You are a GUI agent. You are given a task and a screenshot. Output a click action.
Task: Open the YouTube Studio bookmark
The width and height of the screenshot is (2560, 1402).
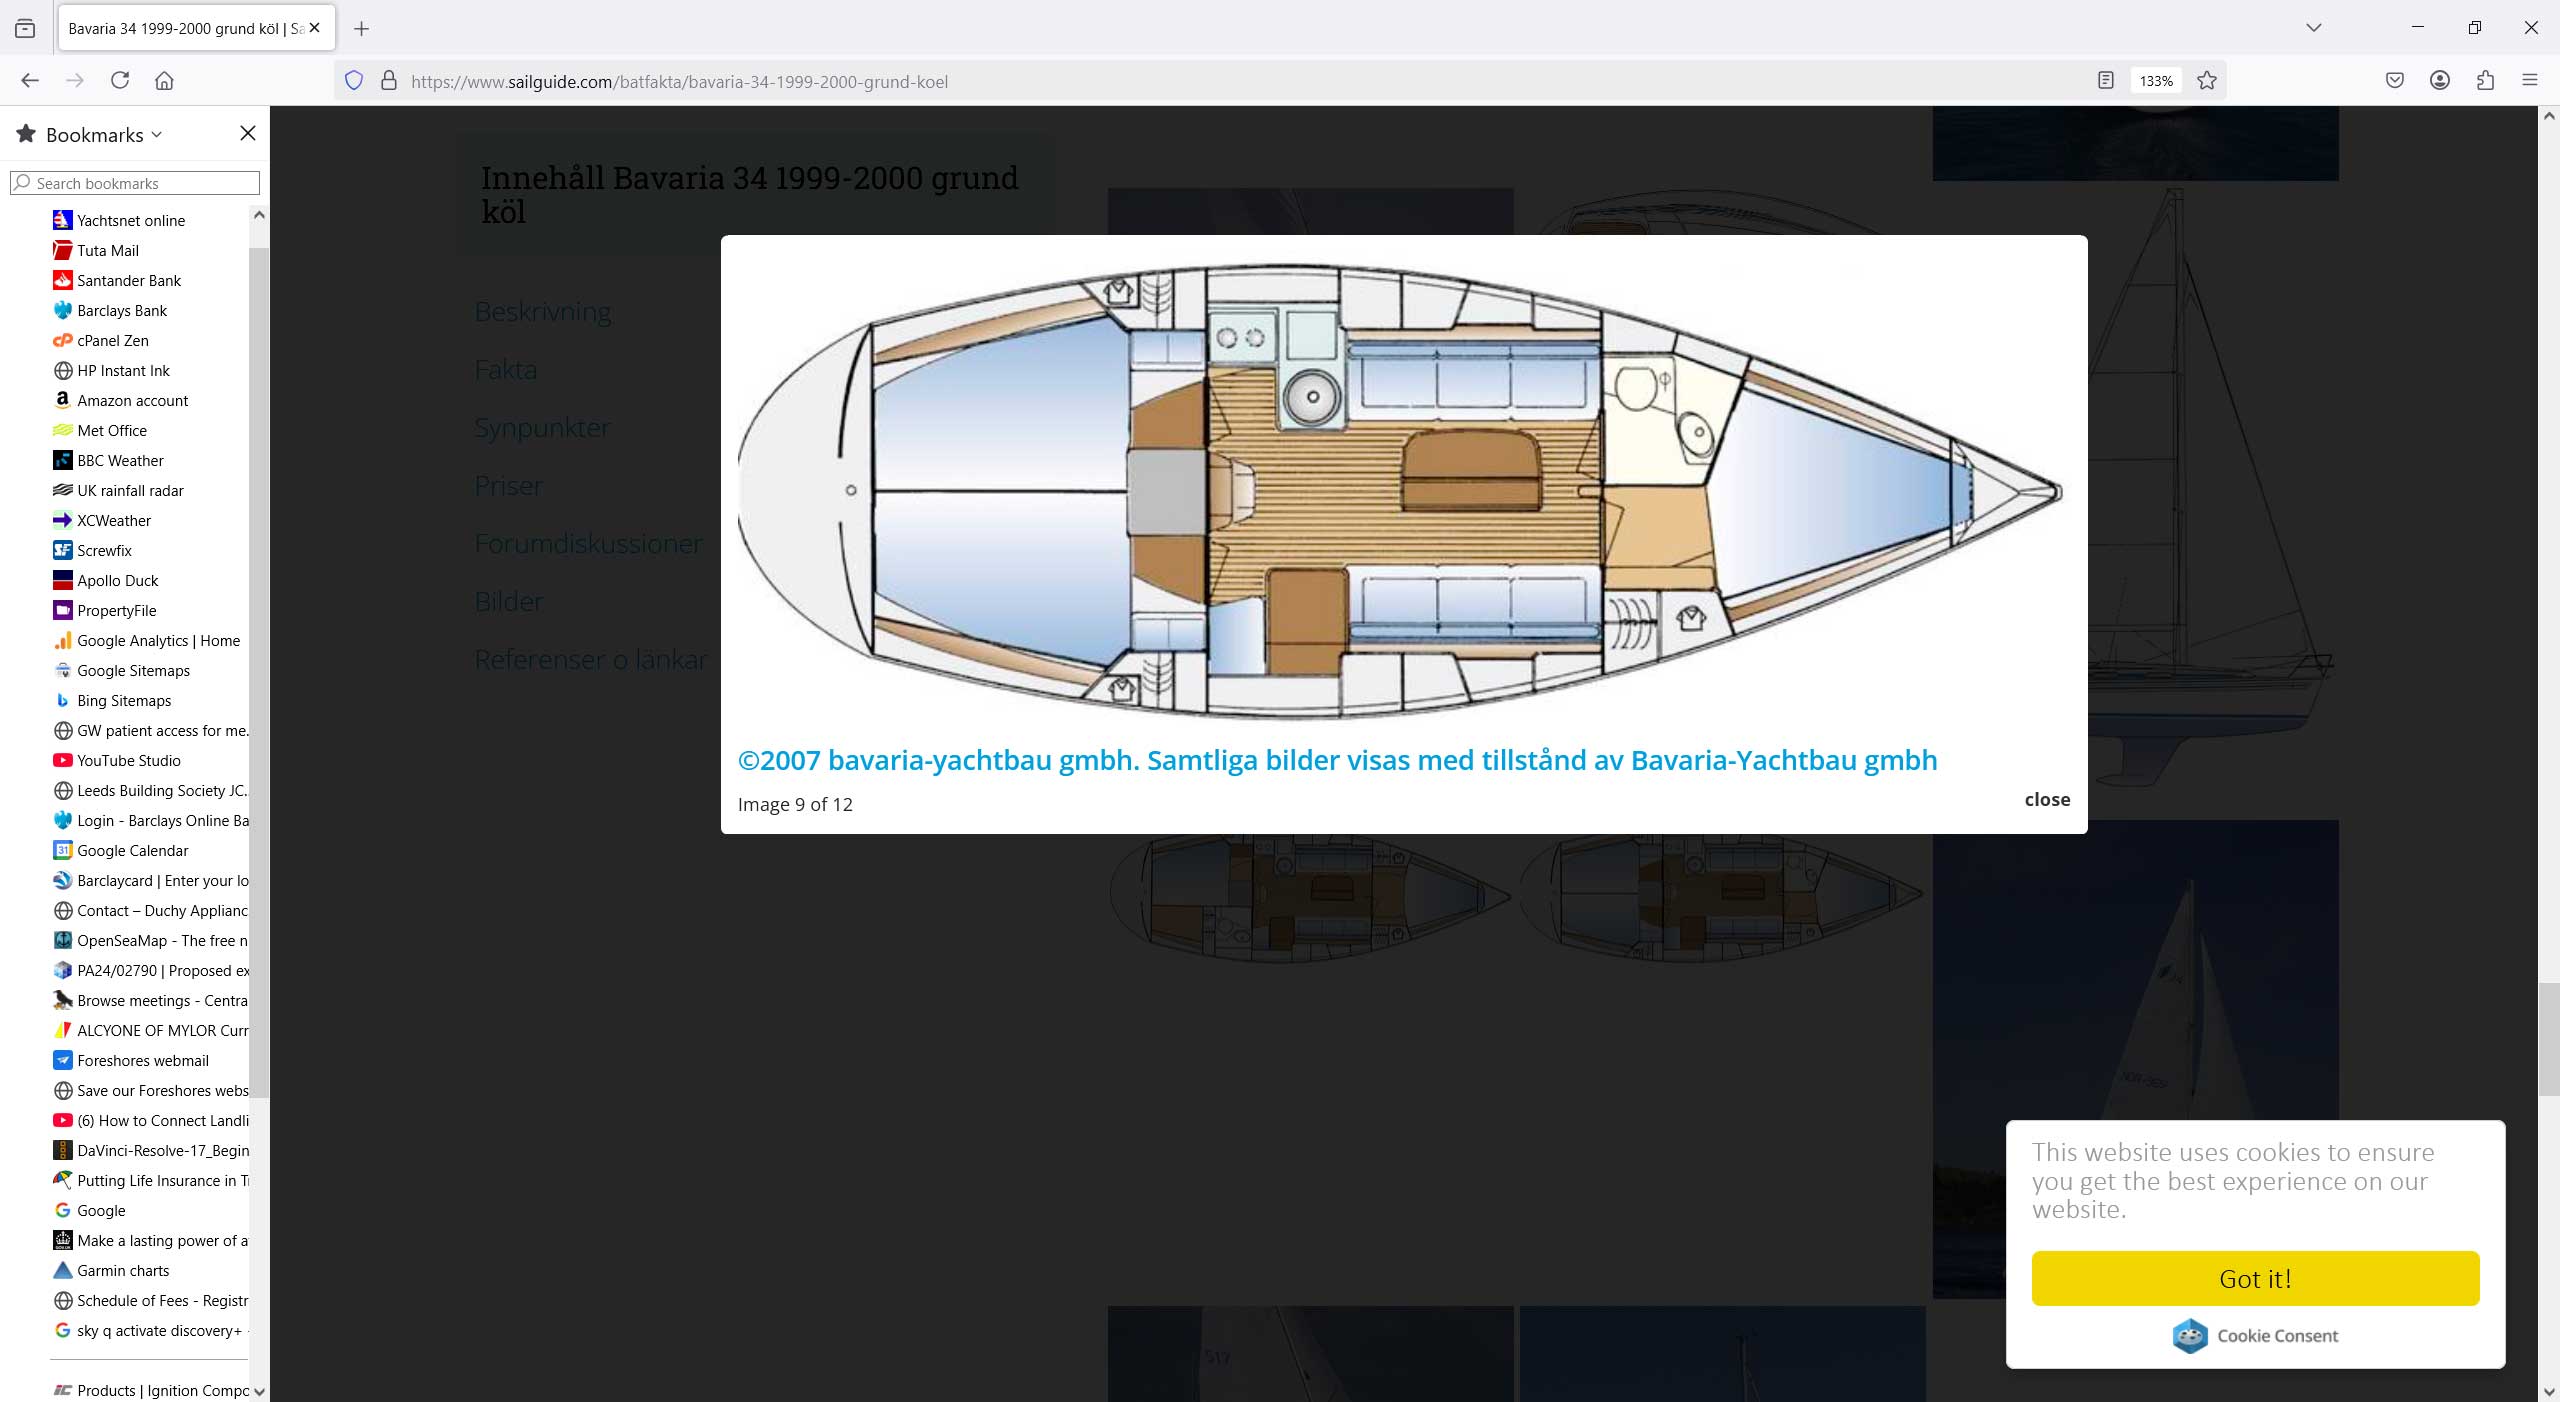[117, 760]
